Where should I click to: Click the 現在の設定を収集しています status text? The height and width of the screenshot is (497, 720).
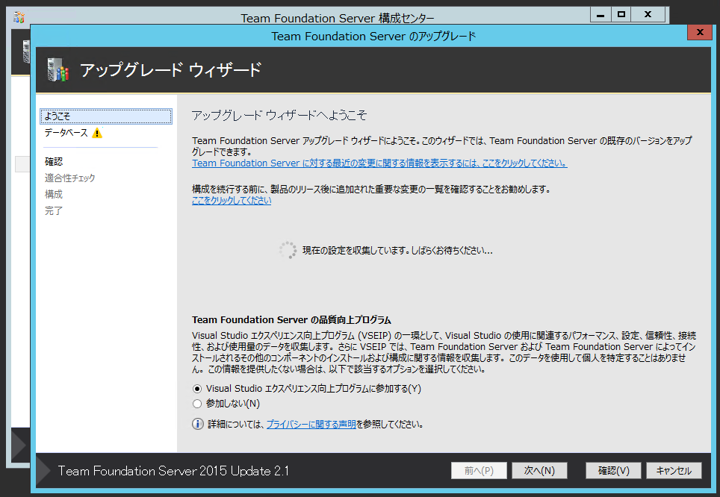(x=397, y=251)
